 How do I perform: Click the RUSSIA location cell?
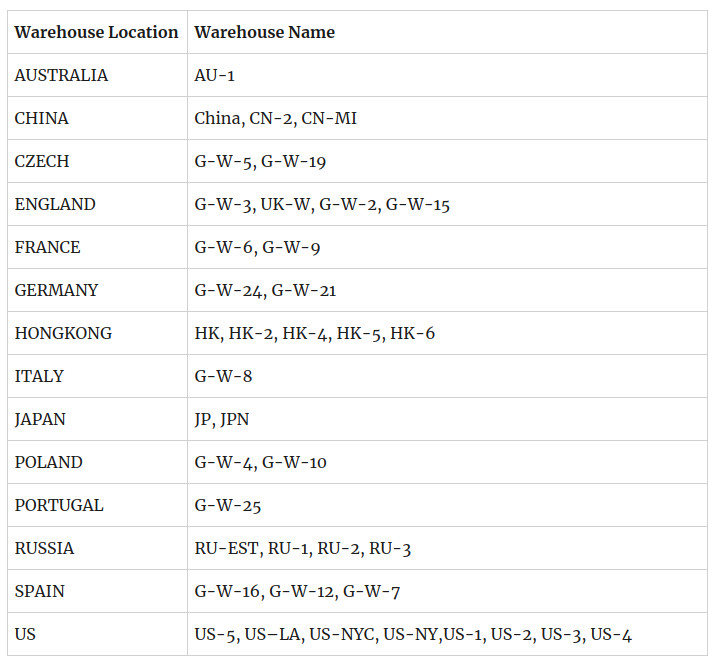[x=97, y=549]
